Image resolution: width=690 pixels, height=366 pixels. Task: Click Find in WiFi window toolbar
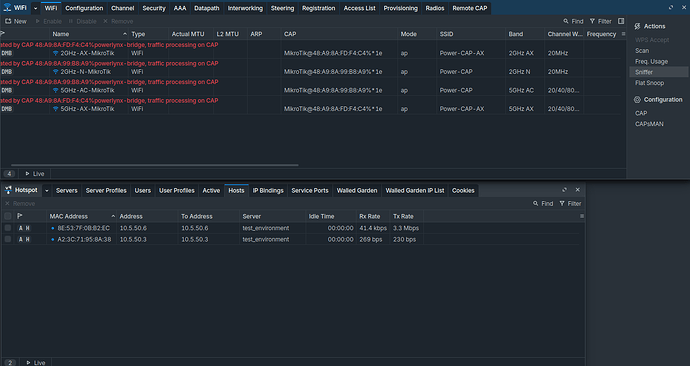pos(573,21)
